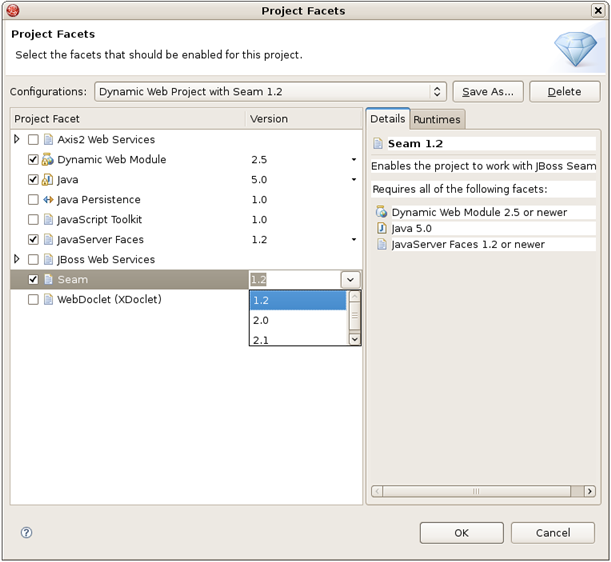Screen dimensions: 611x562
Task: Open the Java version dropdown arrow
Action: pos(353,180)
